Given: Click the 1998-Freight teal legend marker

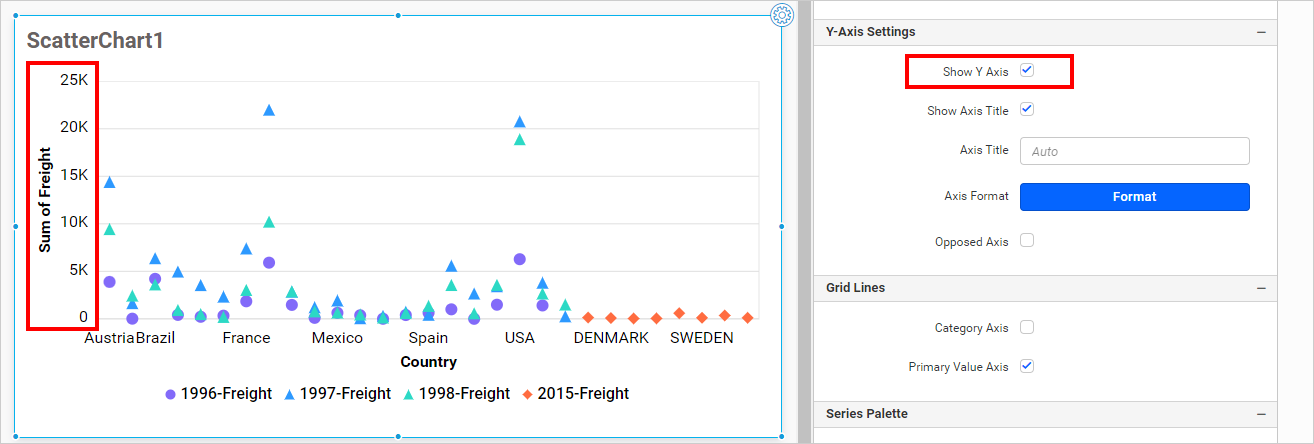Looking at the screenshot, I should 409,394.
